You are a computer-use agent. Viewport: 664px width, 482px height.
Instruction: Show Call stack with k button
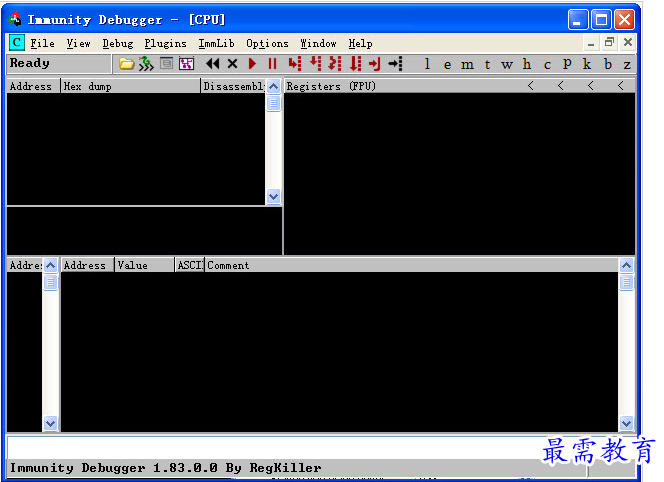point(587,64)
